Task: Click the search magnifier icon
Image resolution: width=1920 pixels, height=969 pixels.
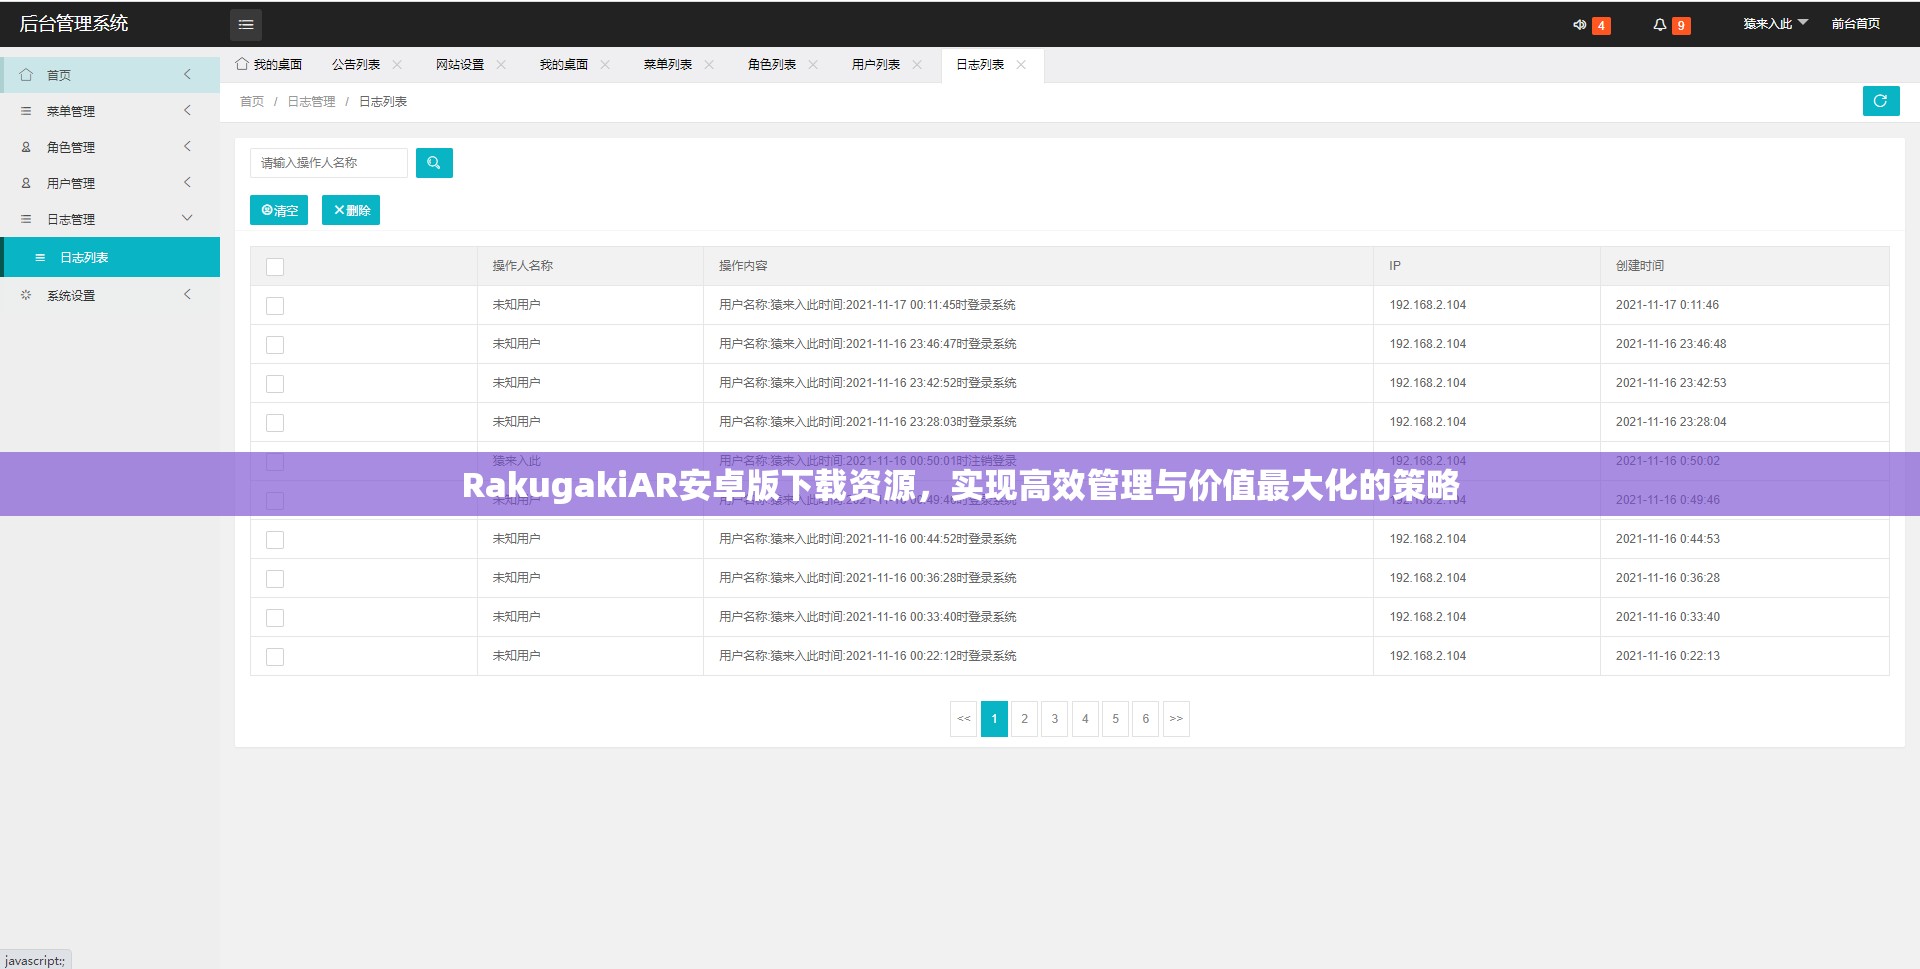Action: [434, 162]
